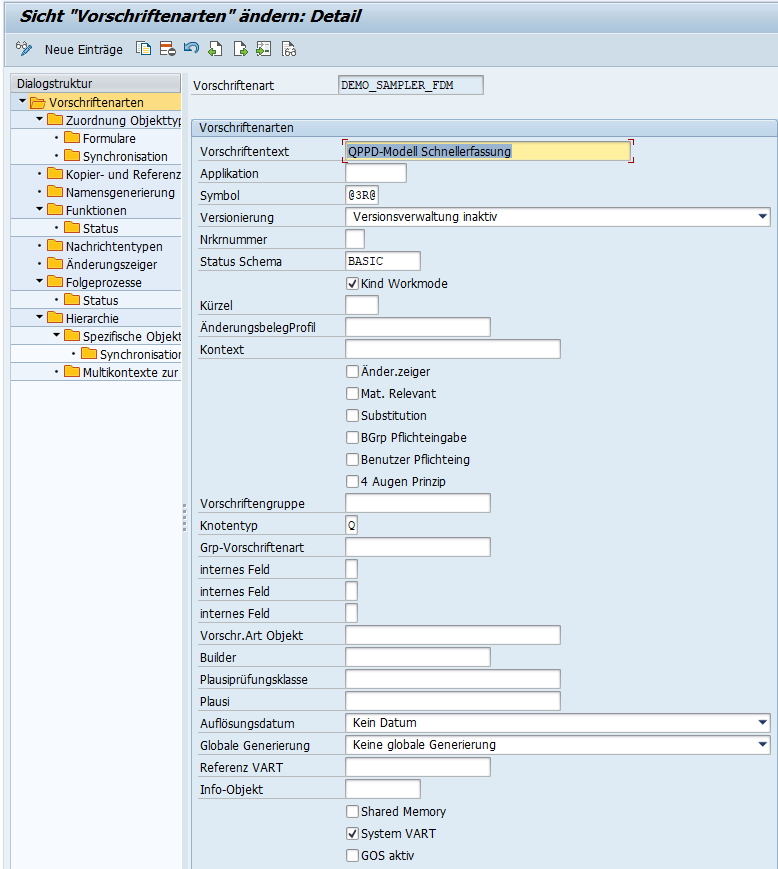
Task: Click the Nachrichtentypen folder icon
Action: (55, 246)
